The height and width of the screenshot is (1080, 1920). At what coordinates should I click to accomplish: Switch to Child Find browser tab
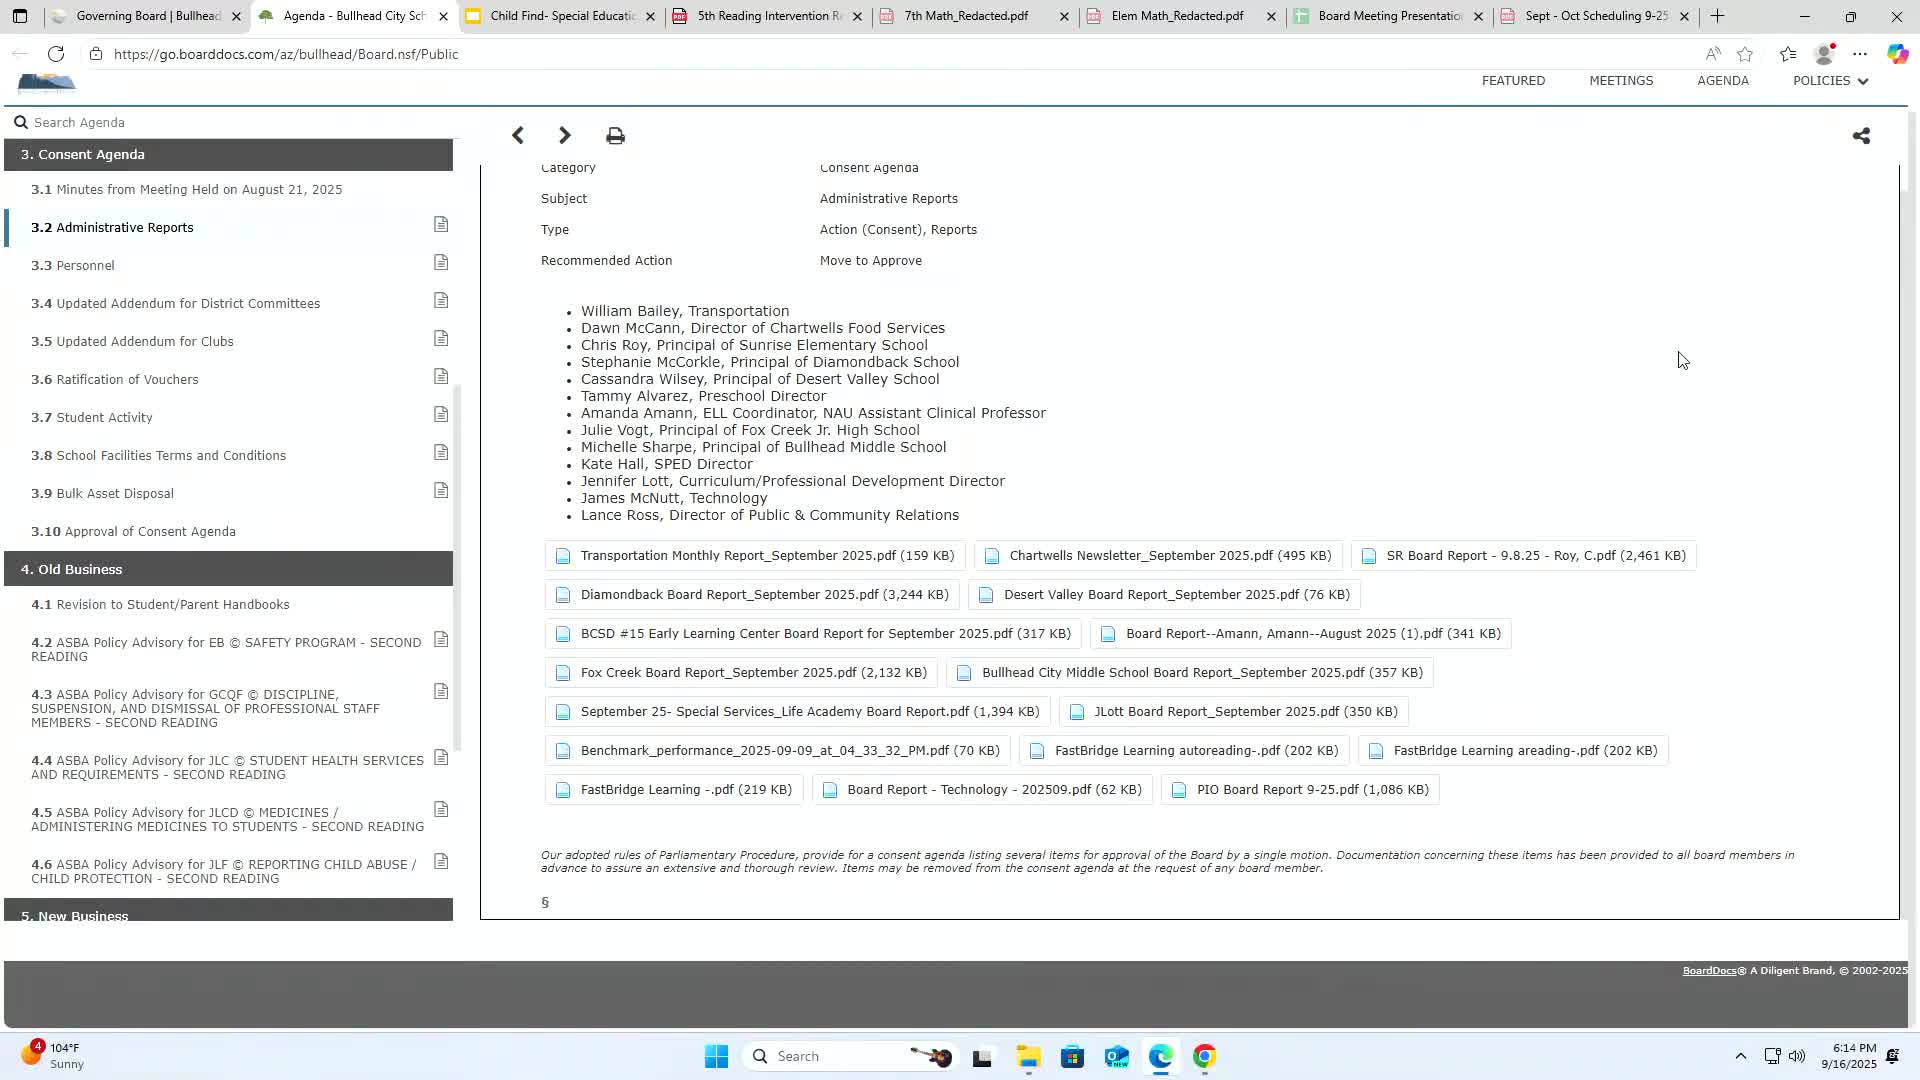pos(562,16)
